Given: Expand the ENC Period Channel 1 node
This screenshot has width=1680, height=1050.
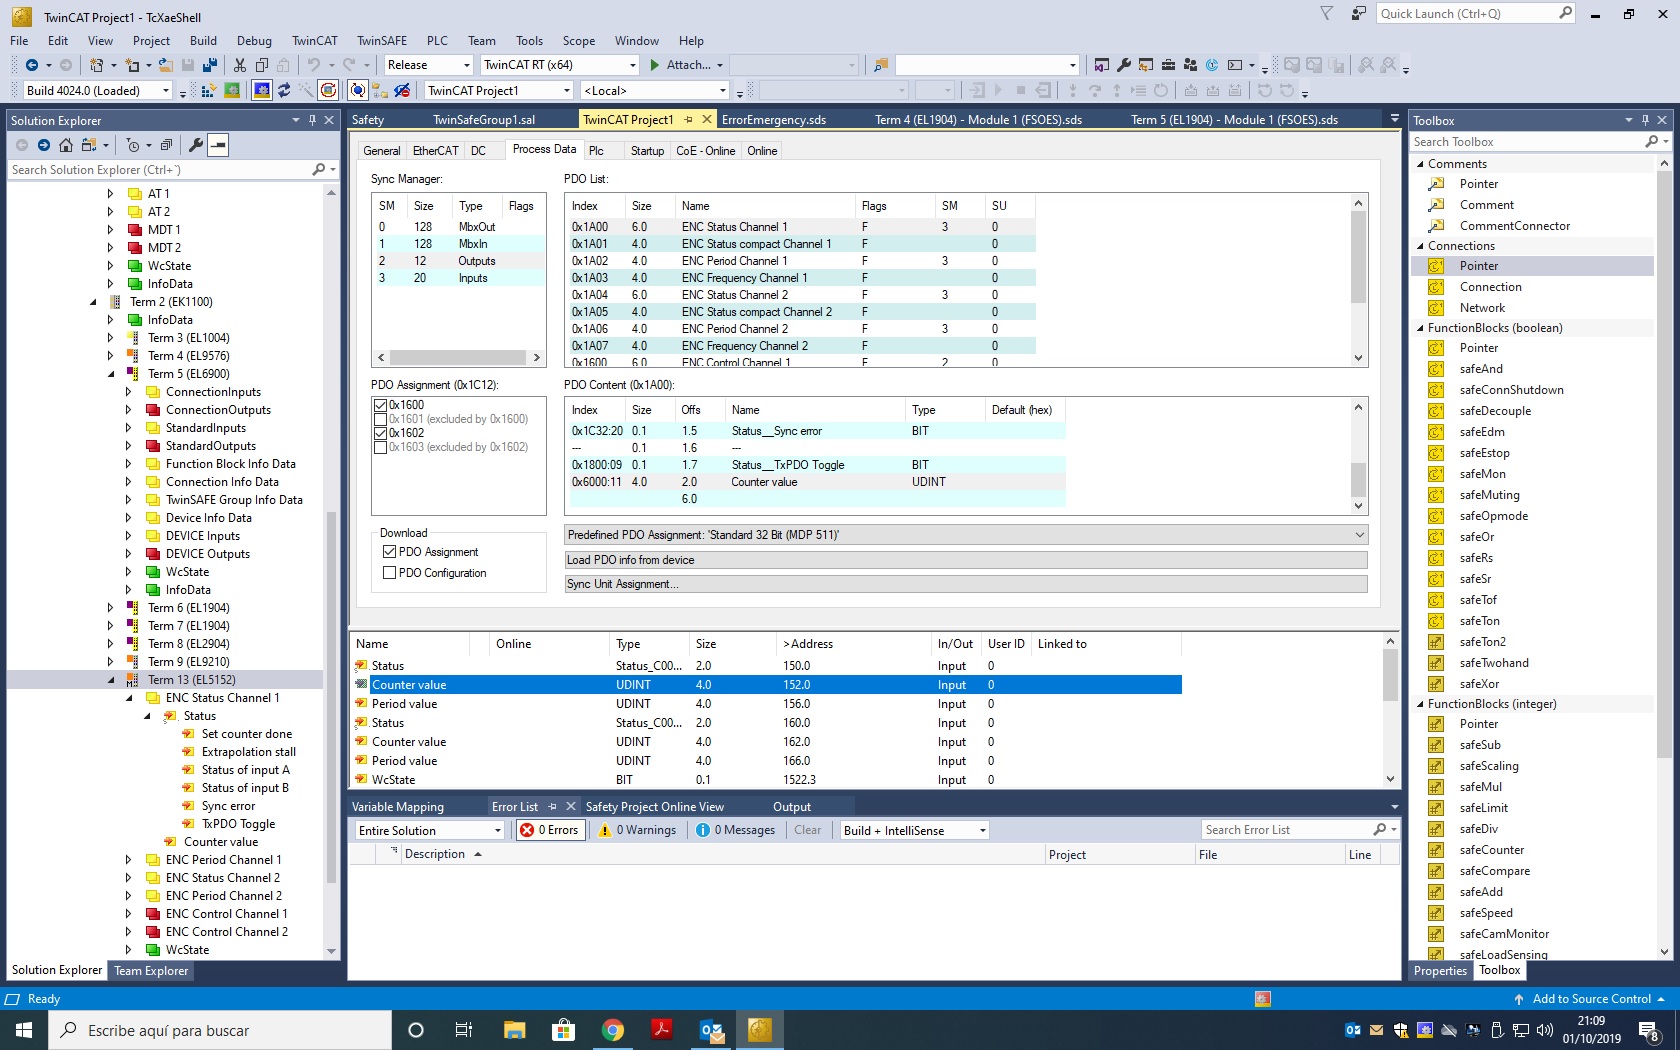Looking at the screenshot, I should (129, 860).
